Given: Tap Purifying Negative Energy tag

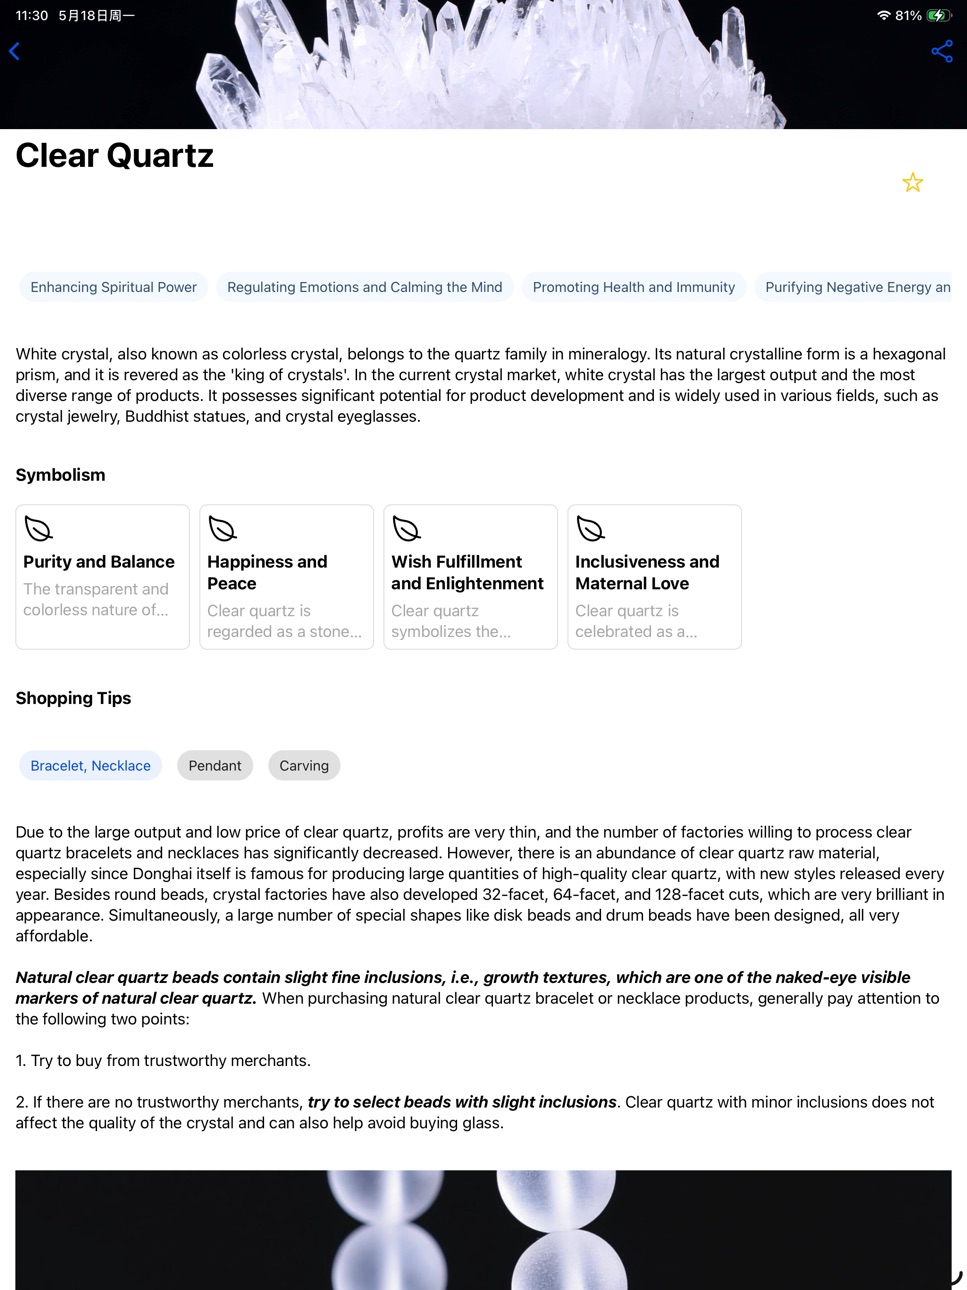Looking at the screenshot, I should pos(853,287).
